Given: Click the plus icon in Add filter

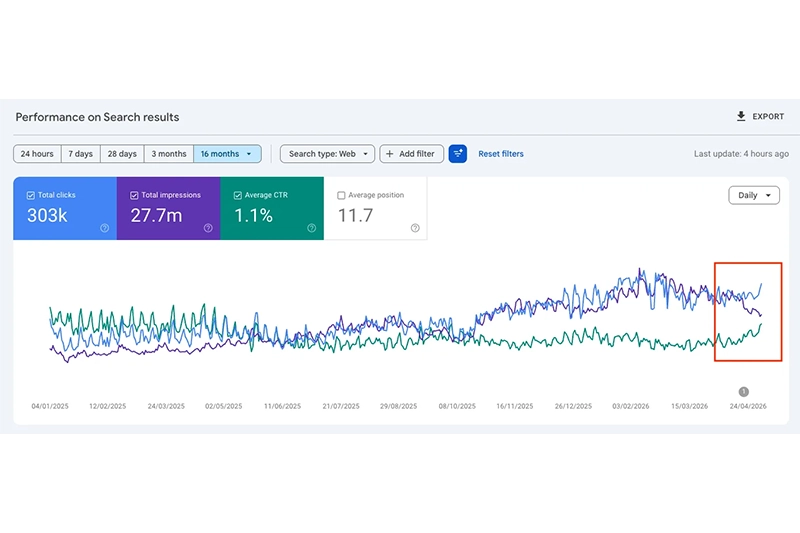Looking at the screenshot, I should 390,154.
